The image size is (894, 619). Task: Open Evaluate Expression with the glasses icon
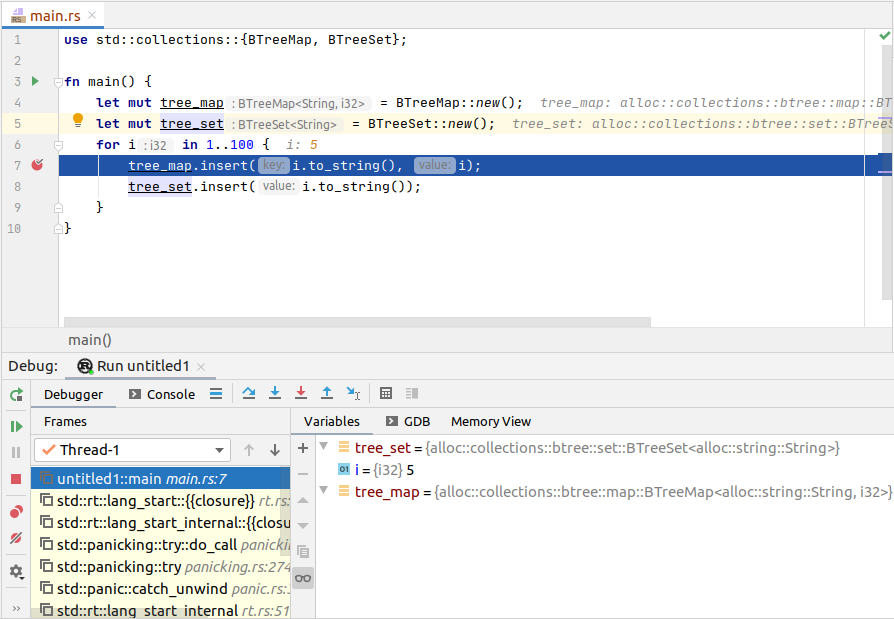point(303,577)
